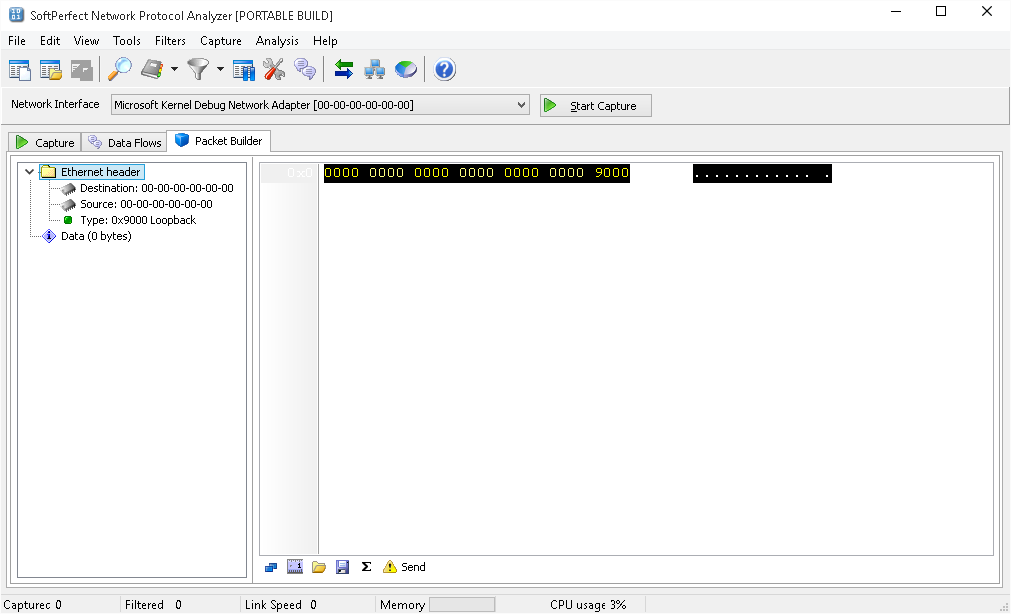
Task: Select the Source MAC address row
Action: tap(146, 204)
